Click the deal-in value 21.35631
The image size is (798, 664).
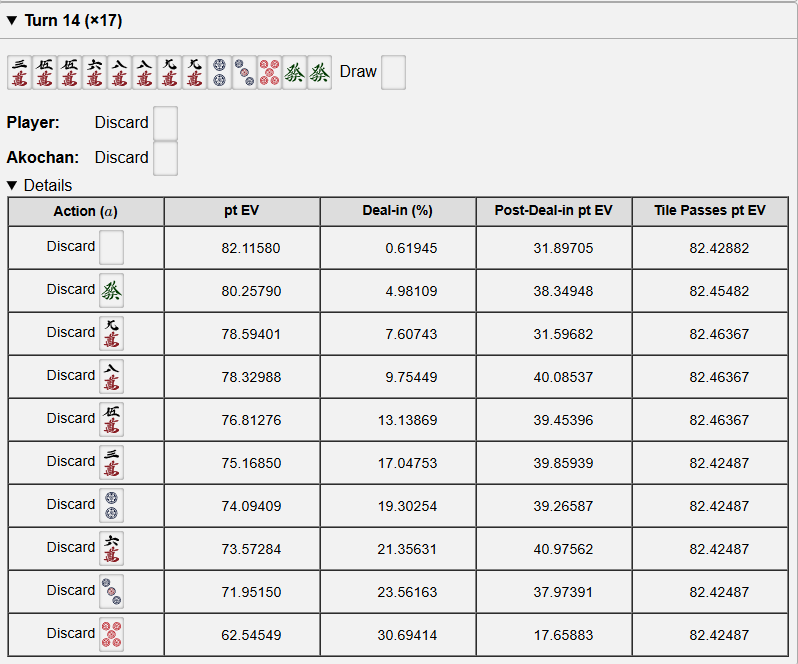pos(407,549)
